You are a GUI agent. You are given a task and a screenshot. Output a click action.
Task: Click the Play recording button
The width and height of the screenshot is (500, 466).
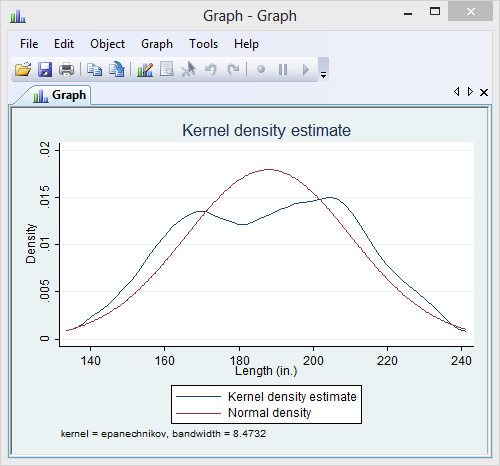305,69
